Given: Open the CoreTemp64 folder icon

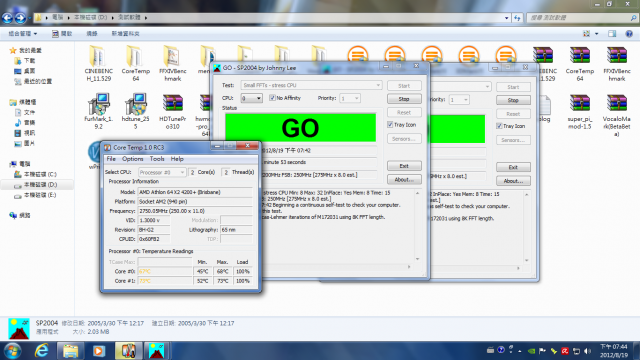Looking at the screenshot, I should point(136,62).
